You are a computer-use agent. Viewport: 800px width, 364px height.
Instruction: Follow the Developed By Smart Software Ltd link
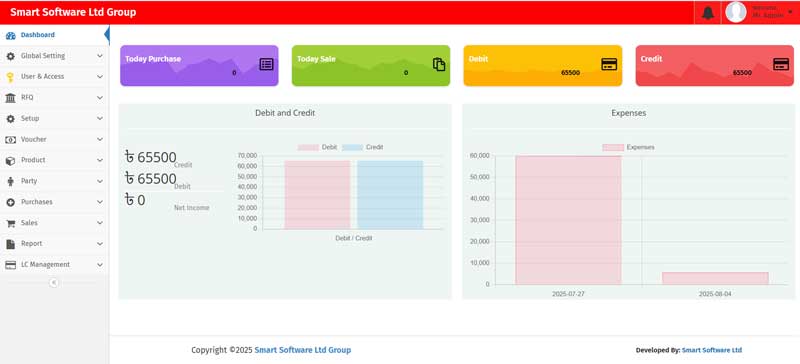point(712,350)
